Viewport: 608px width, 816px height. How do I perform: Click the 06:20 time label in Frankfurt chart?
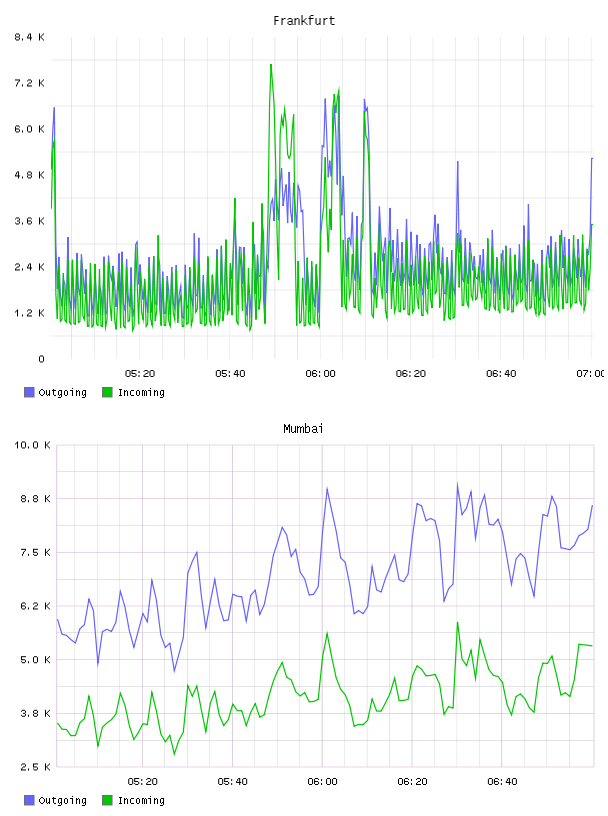(411, 374)
